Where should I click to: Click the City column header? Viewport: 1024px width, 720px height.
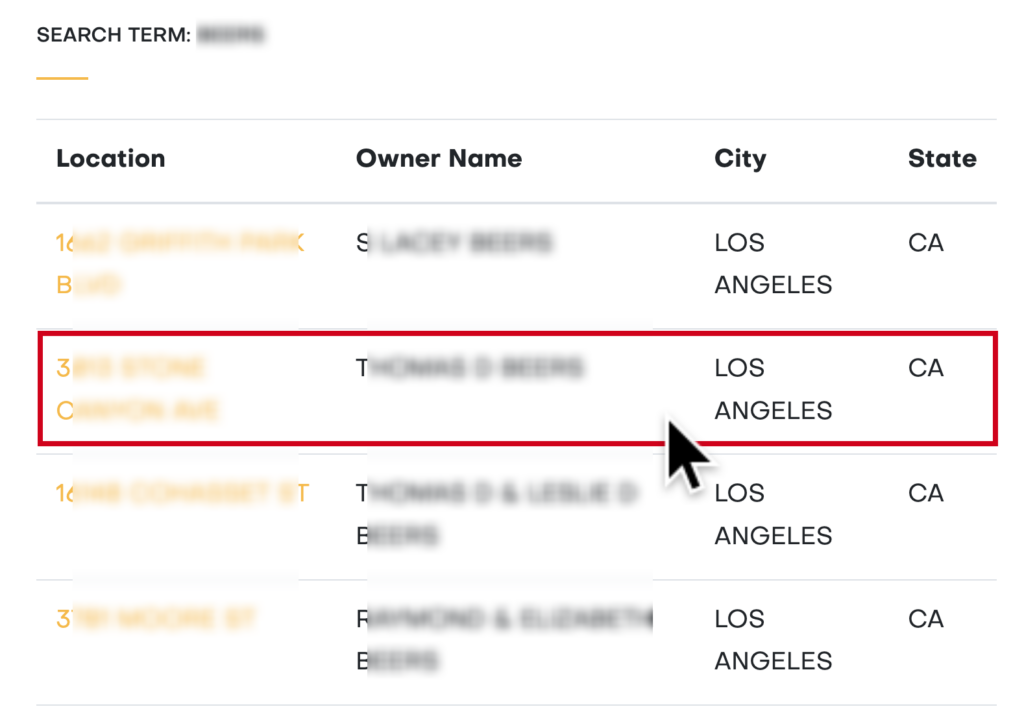click(740, 159)
